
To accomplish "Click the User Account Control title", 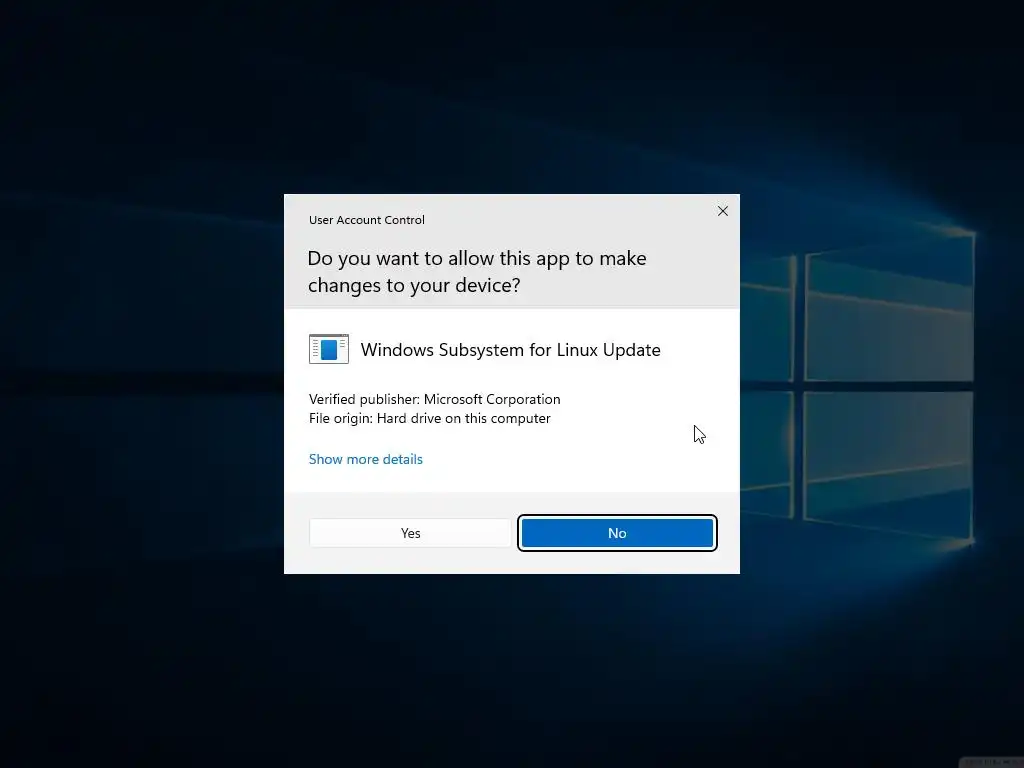I will tap(366, 220).
